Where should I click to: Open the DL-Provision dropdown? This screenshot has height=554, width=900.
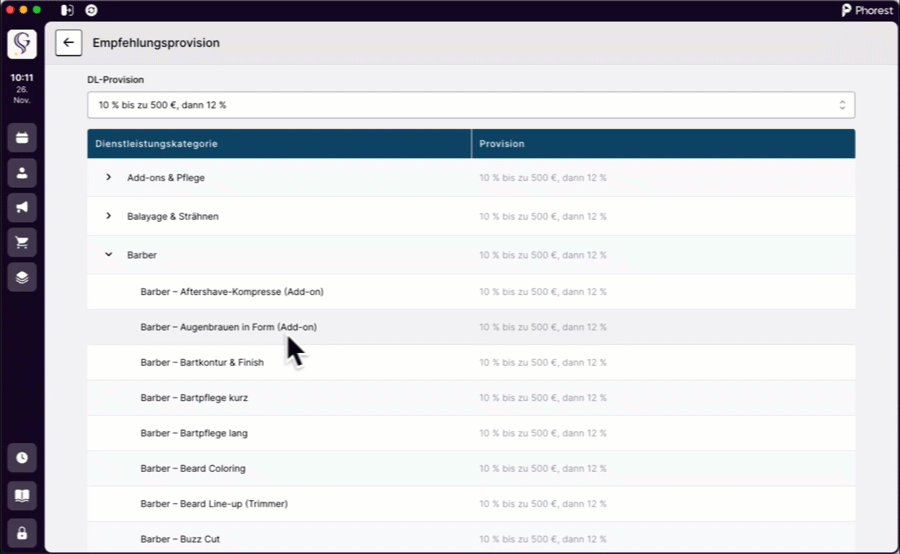point(470,105)
